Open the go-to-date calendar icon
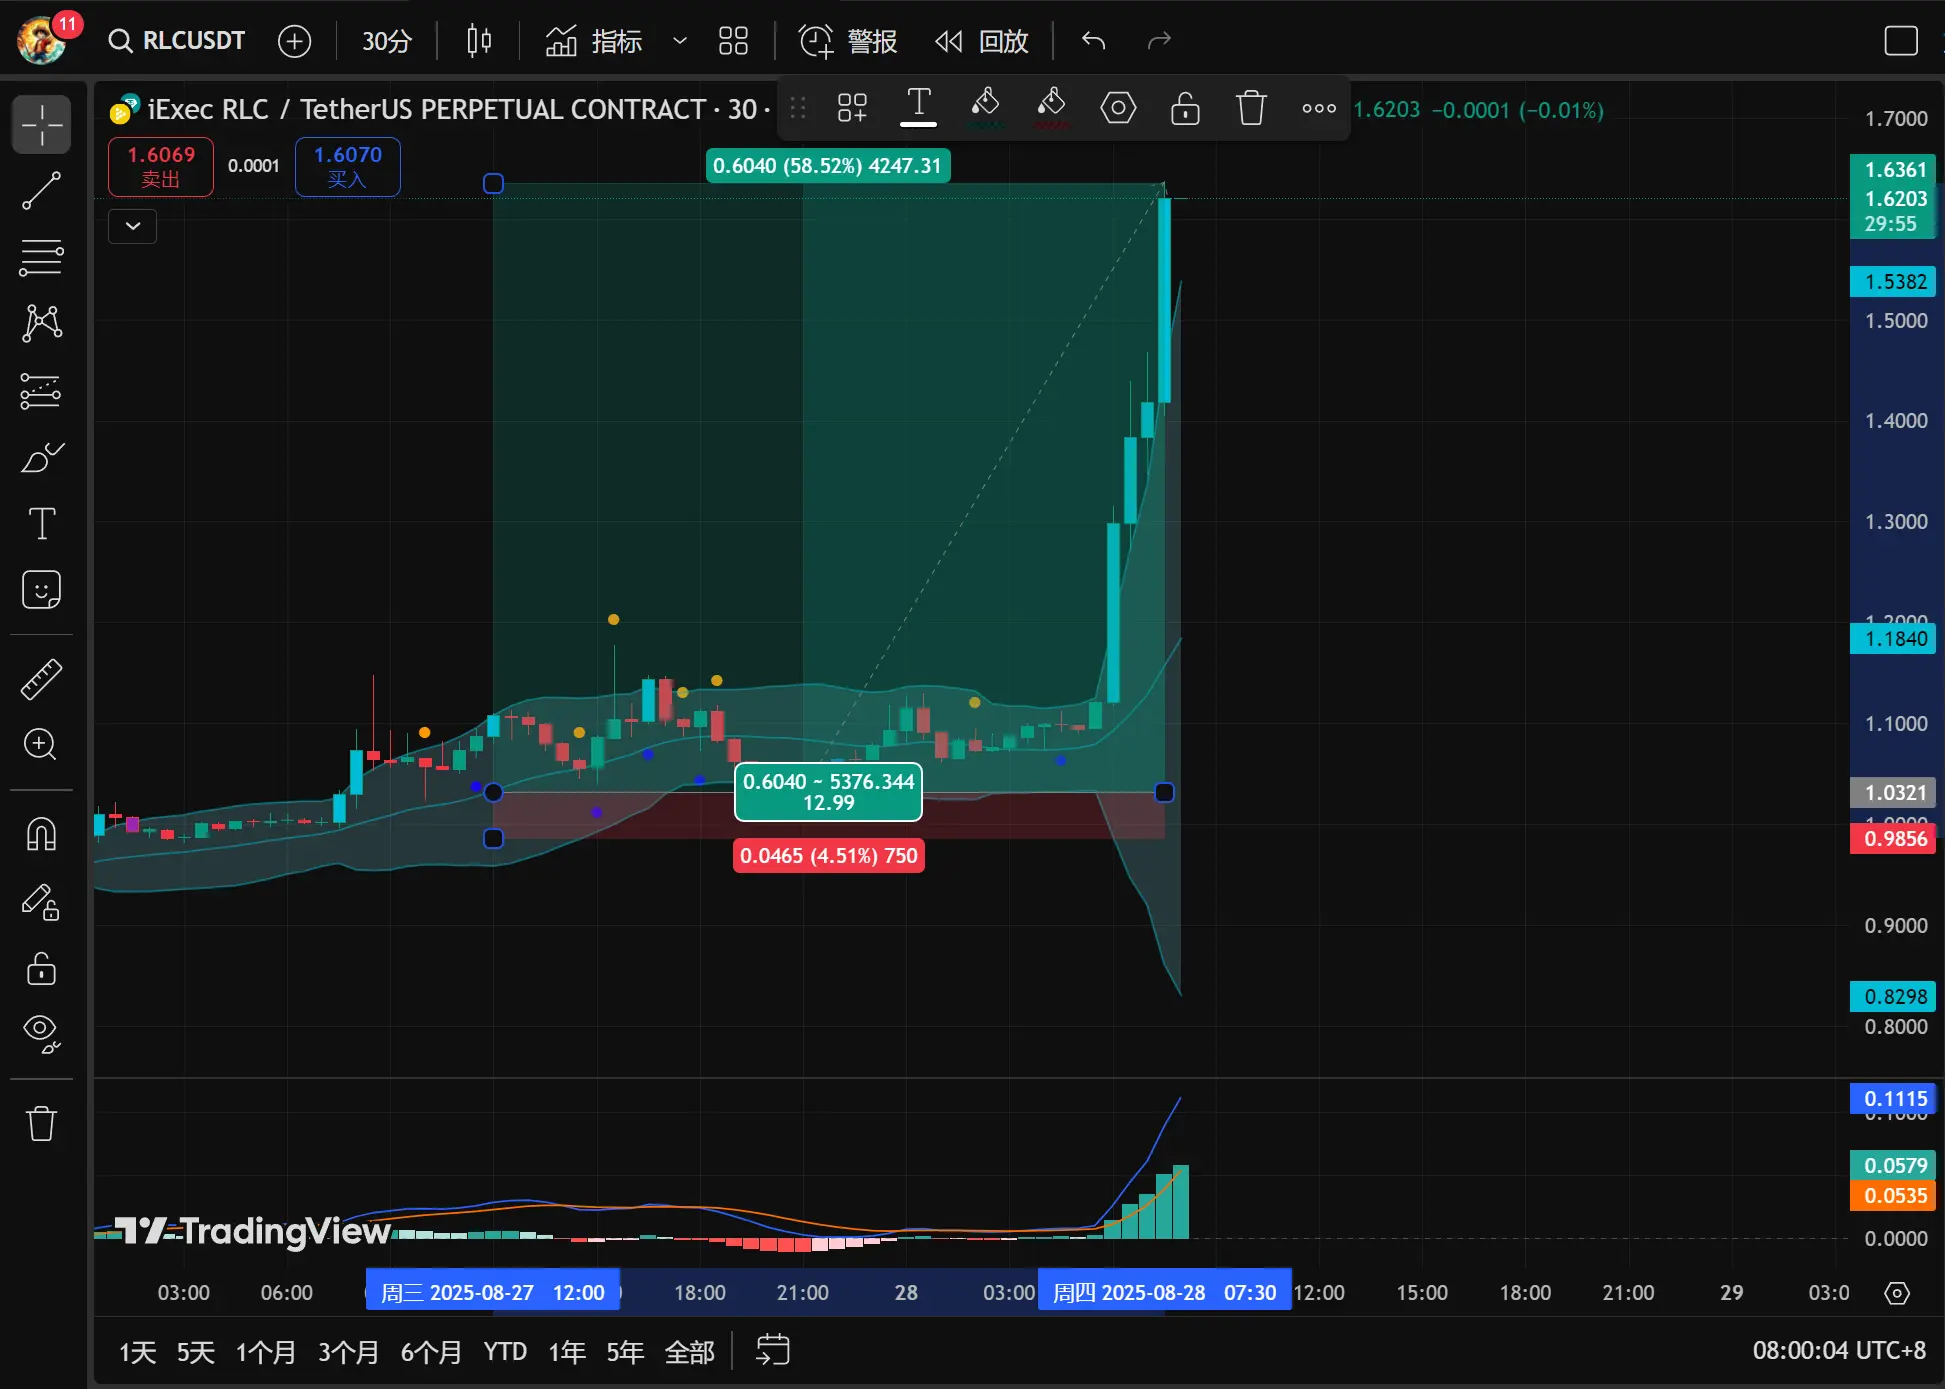Image resolution: width=1945 pixels, height=1389 pixels. 772,1350
